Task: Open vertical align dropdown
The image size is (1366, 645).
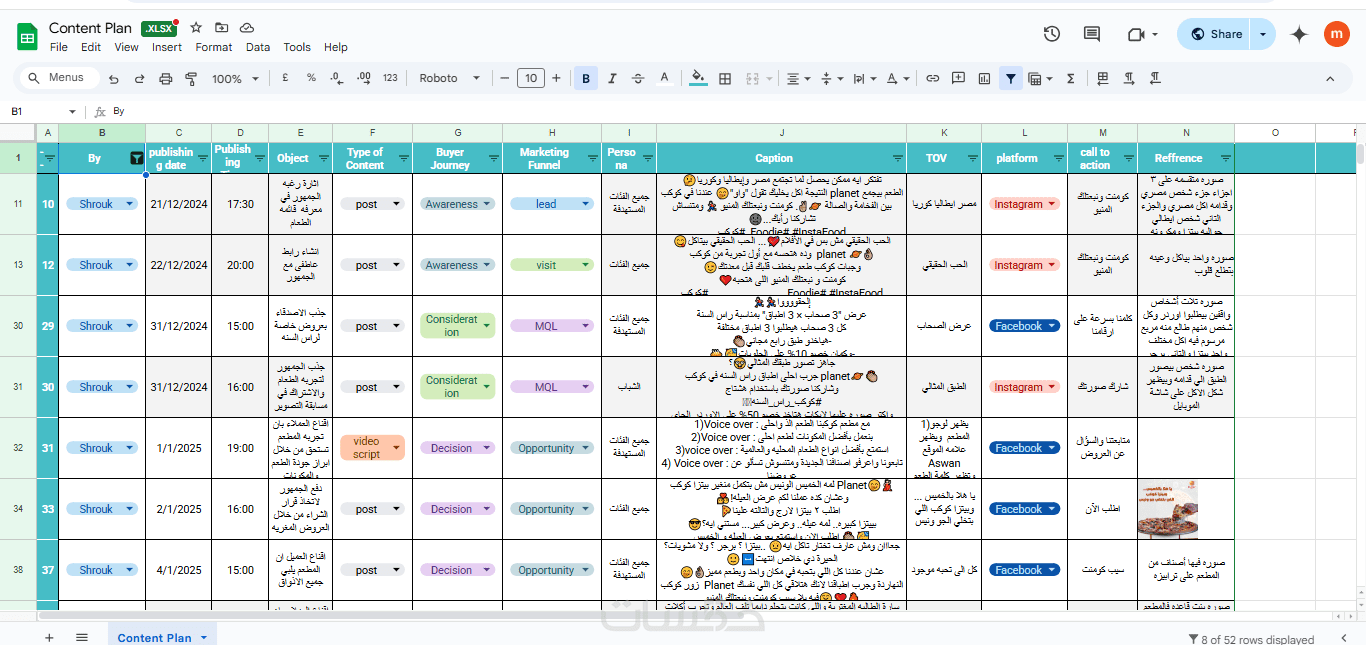Action: click(830, 78)
